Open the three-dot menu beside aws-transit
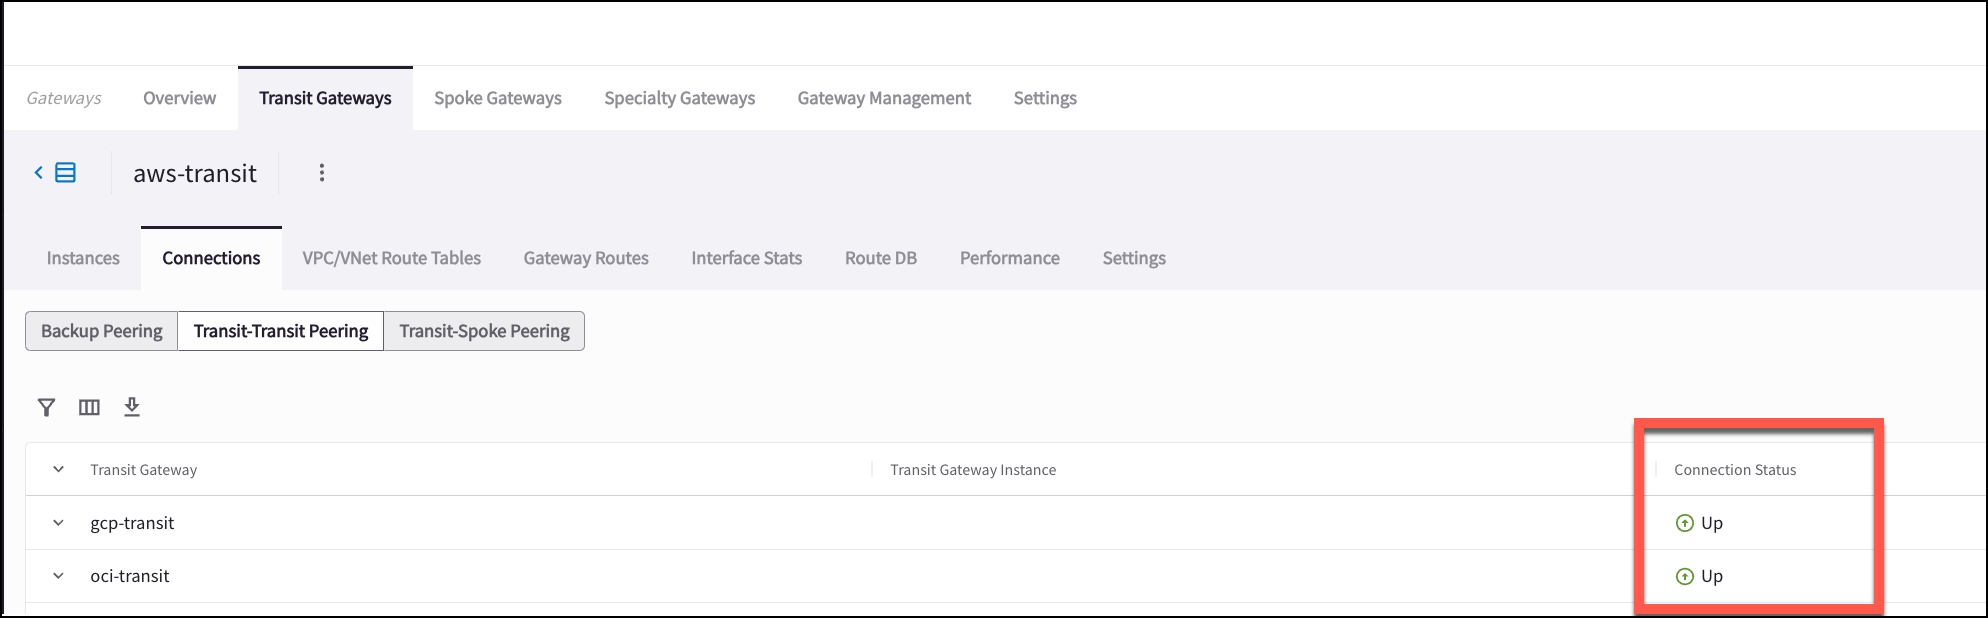This screenshot has height=618, width=1988. click(x=321, y=172)
